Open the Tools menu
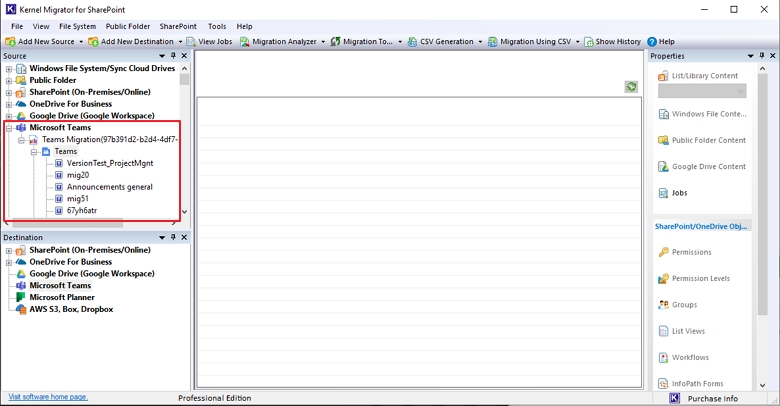 [217, 26]
